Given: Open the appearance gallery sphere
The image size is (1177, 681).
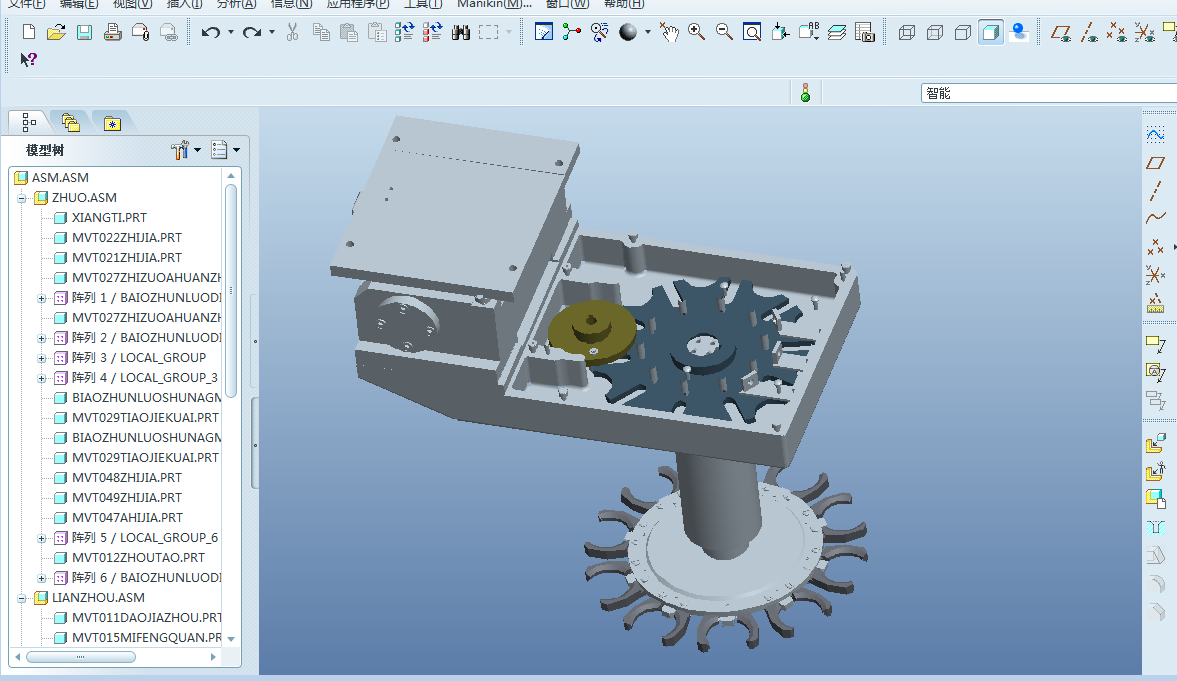Looking at the screenshot, I should click(x=628, y=32).
